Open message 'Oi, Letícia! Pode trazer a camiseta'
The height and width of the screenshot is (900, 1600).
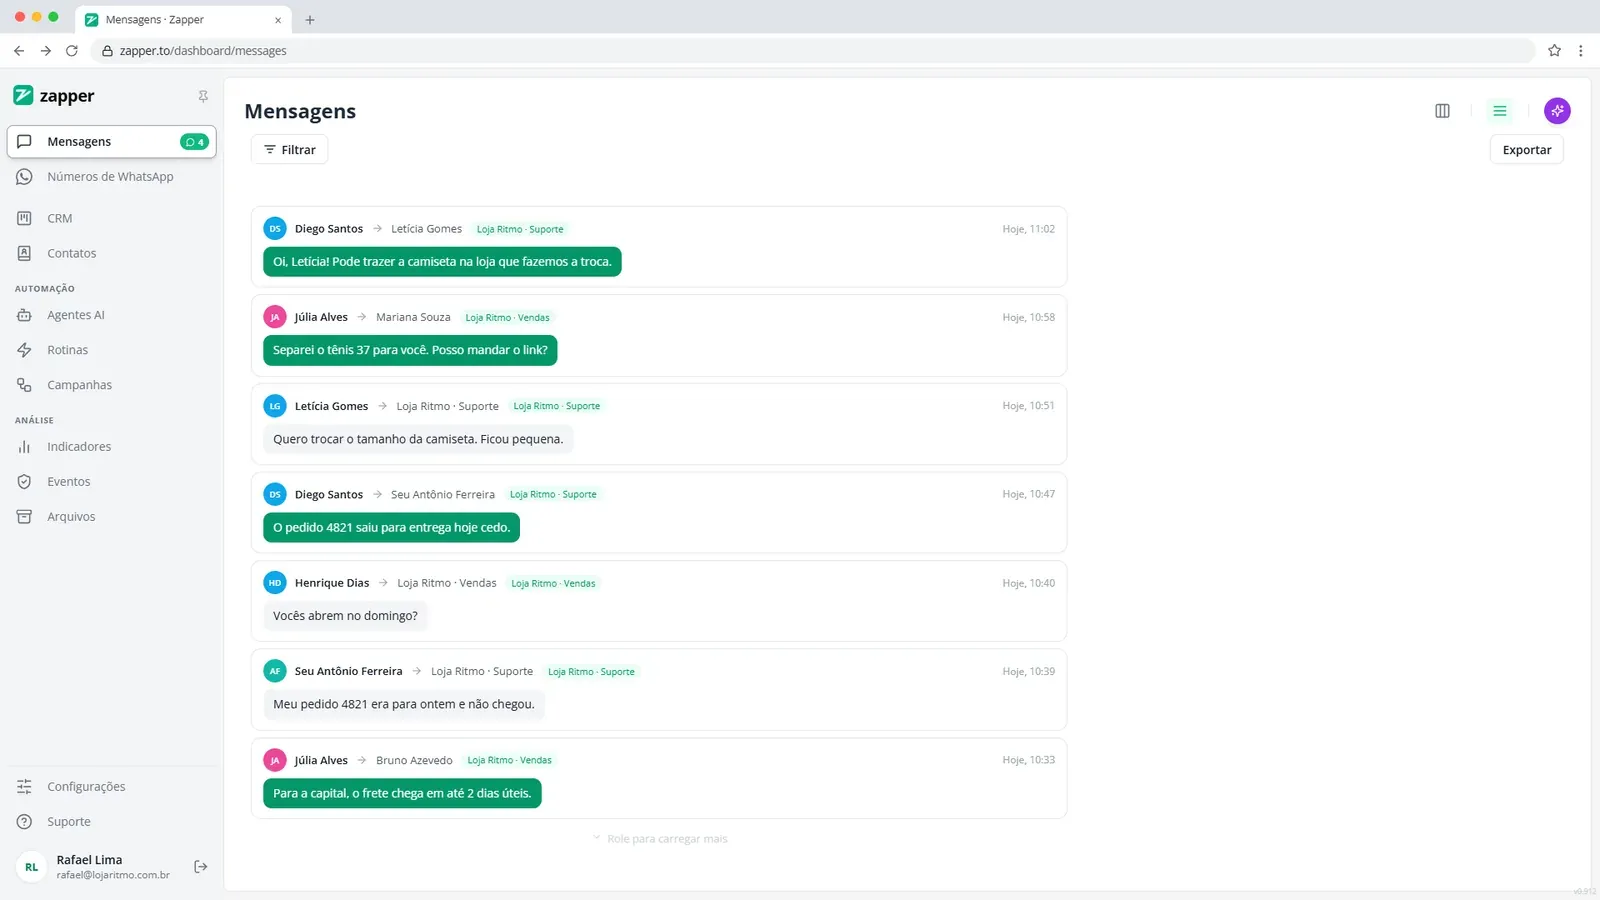click(x=442, y=262)
